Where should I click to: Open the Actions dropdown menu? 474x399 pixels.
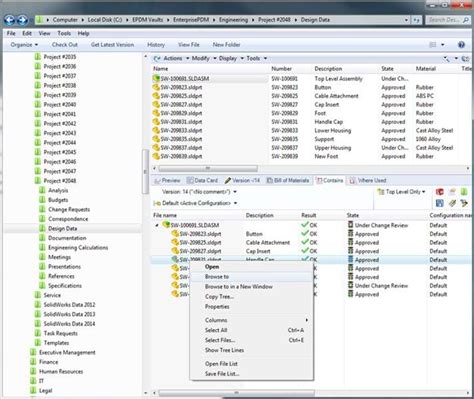point(176,58)
